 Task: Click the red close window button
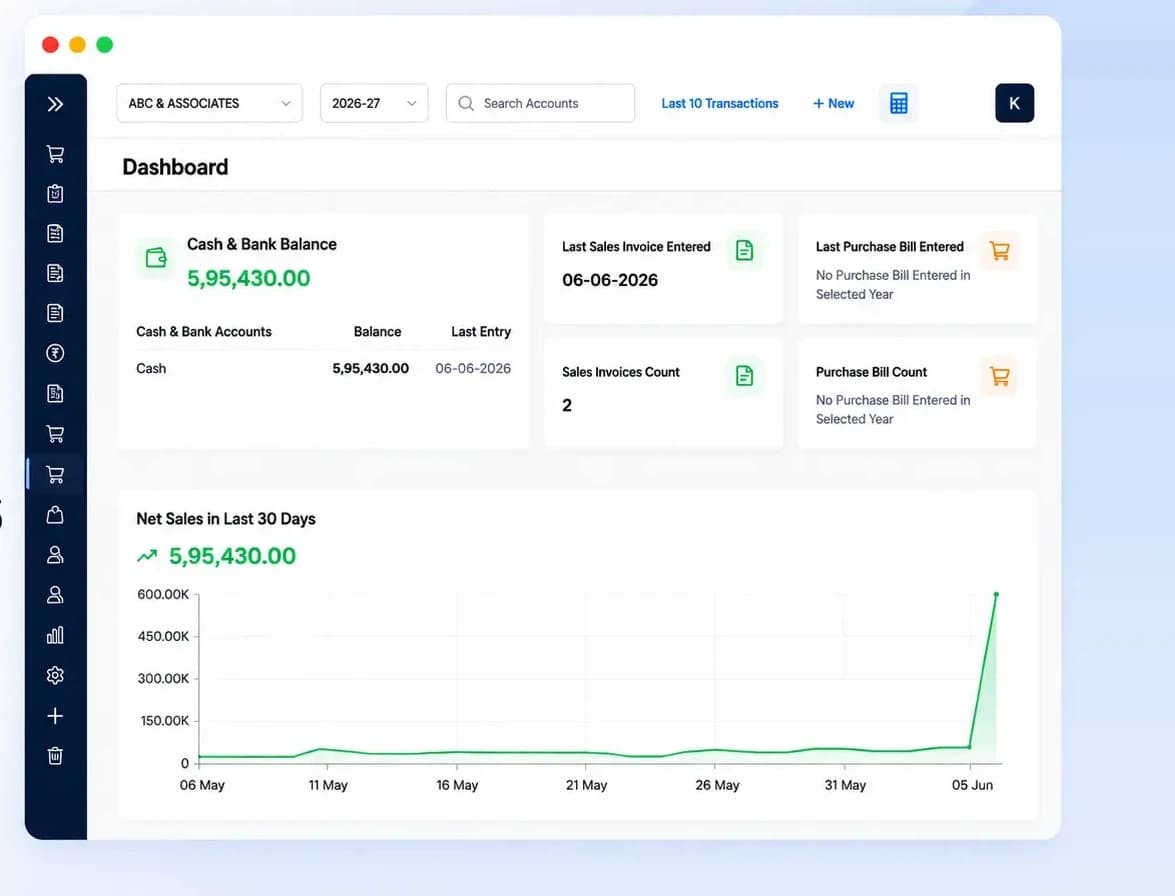click(x=50, y=45)
